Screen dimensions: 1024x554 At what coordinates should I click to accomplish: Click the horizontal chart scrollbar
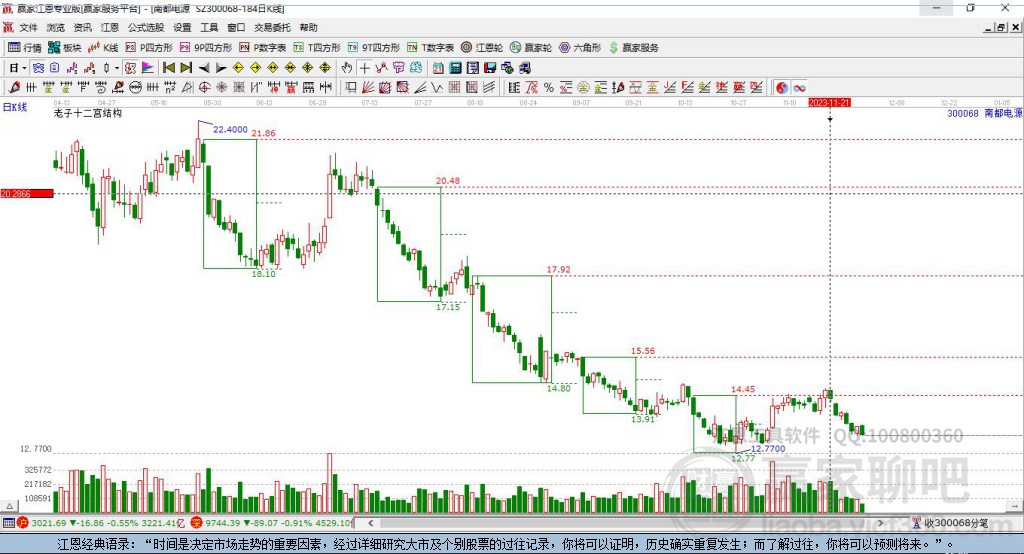pyautogui.click(x=626, y=523)
